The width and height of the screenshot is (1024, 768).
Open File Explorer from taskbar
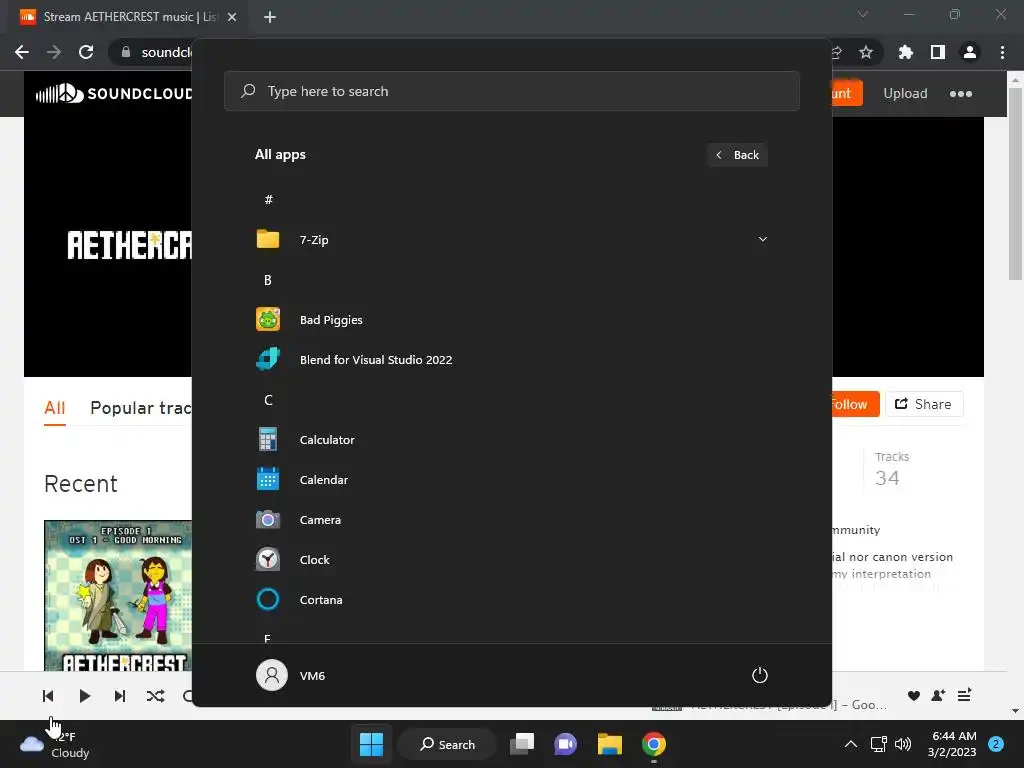609,744
